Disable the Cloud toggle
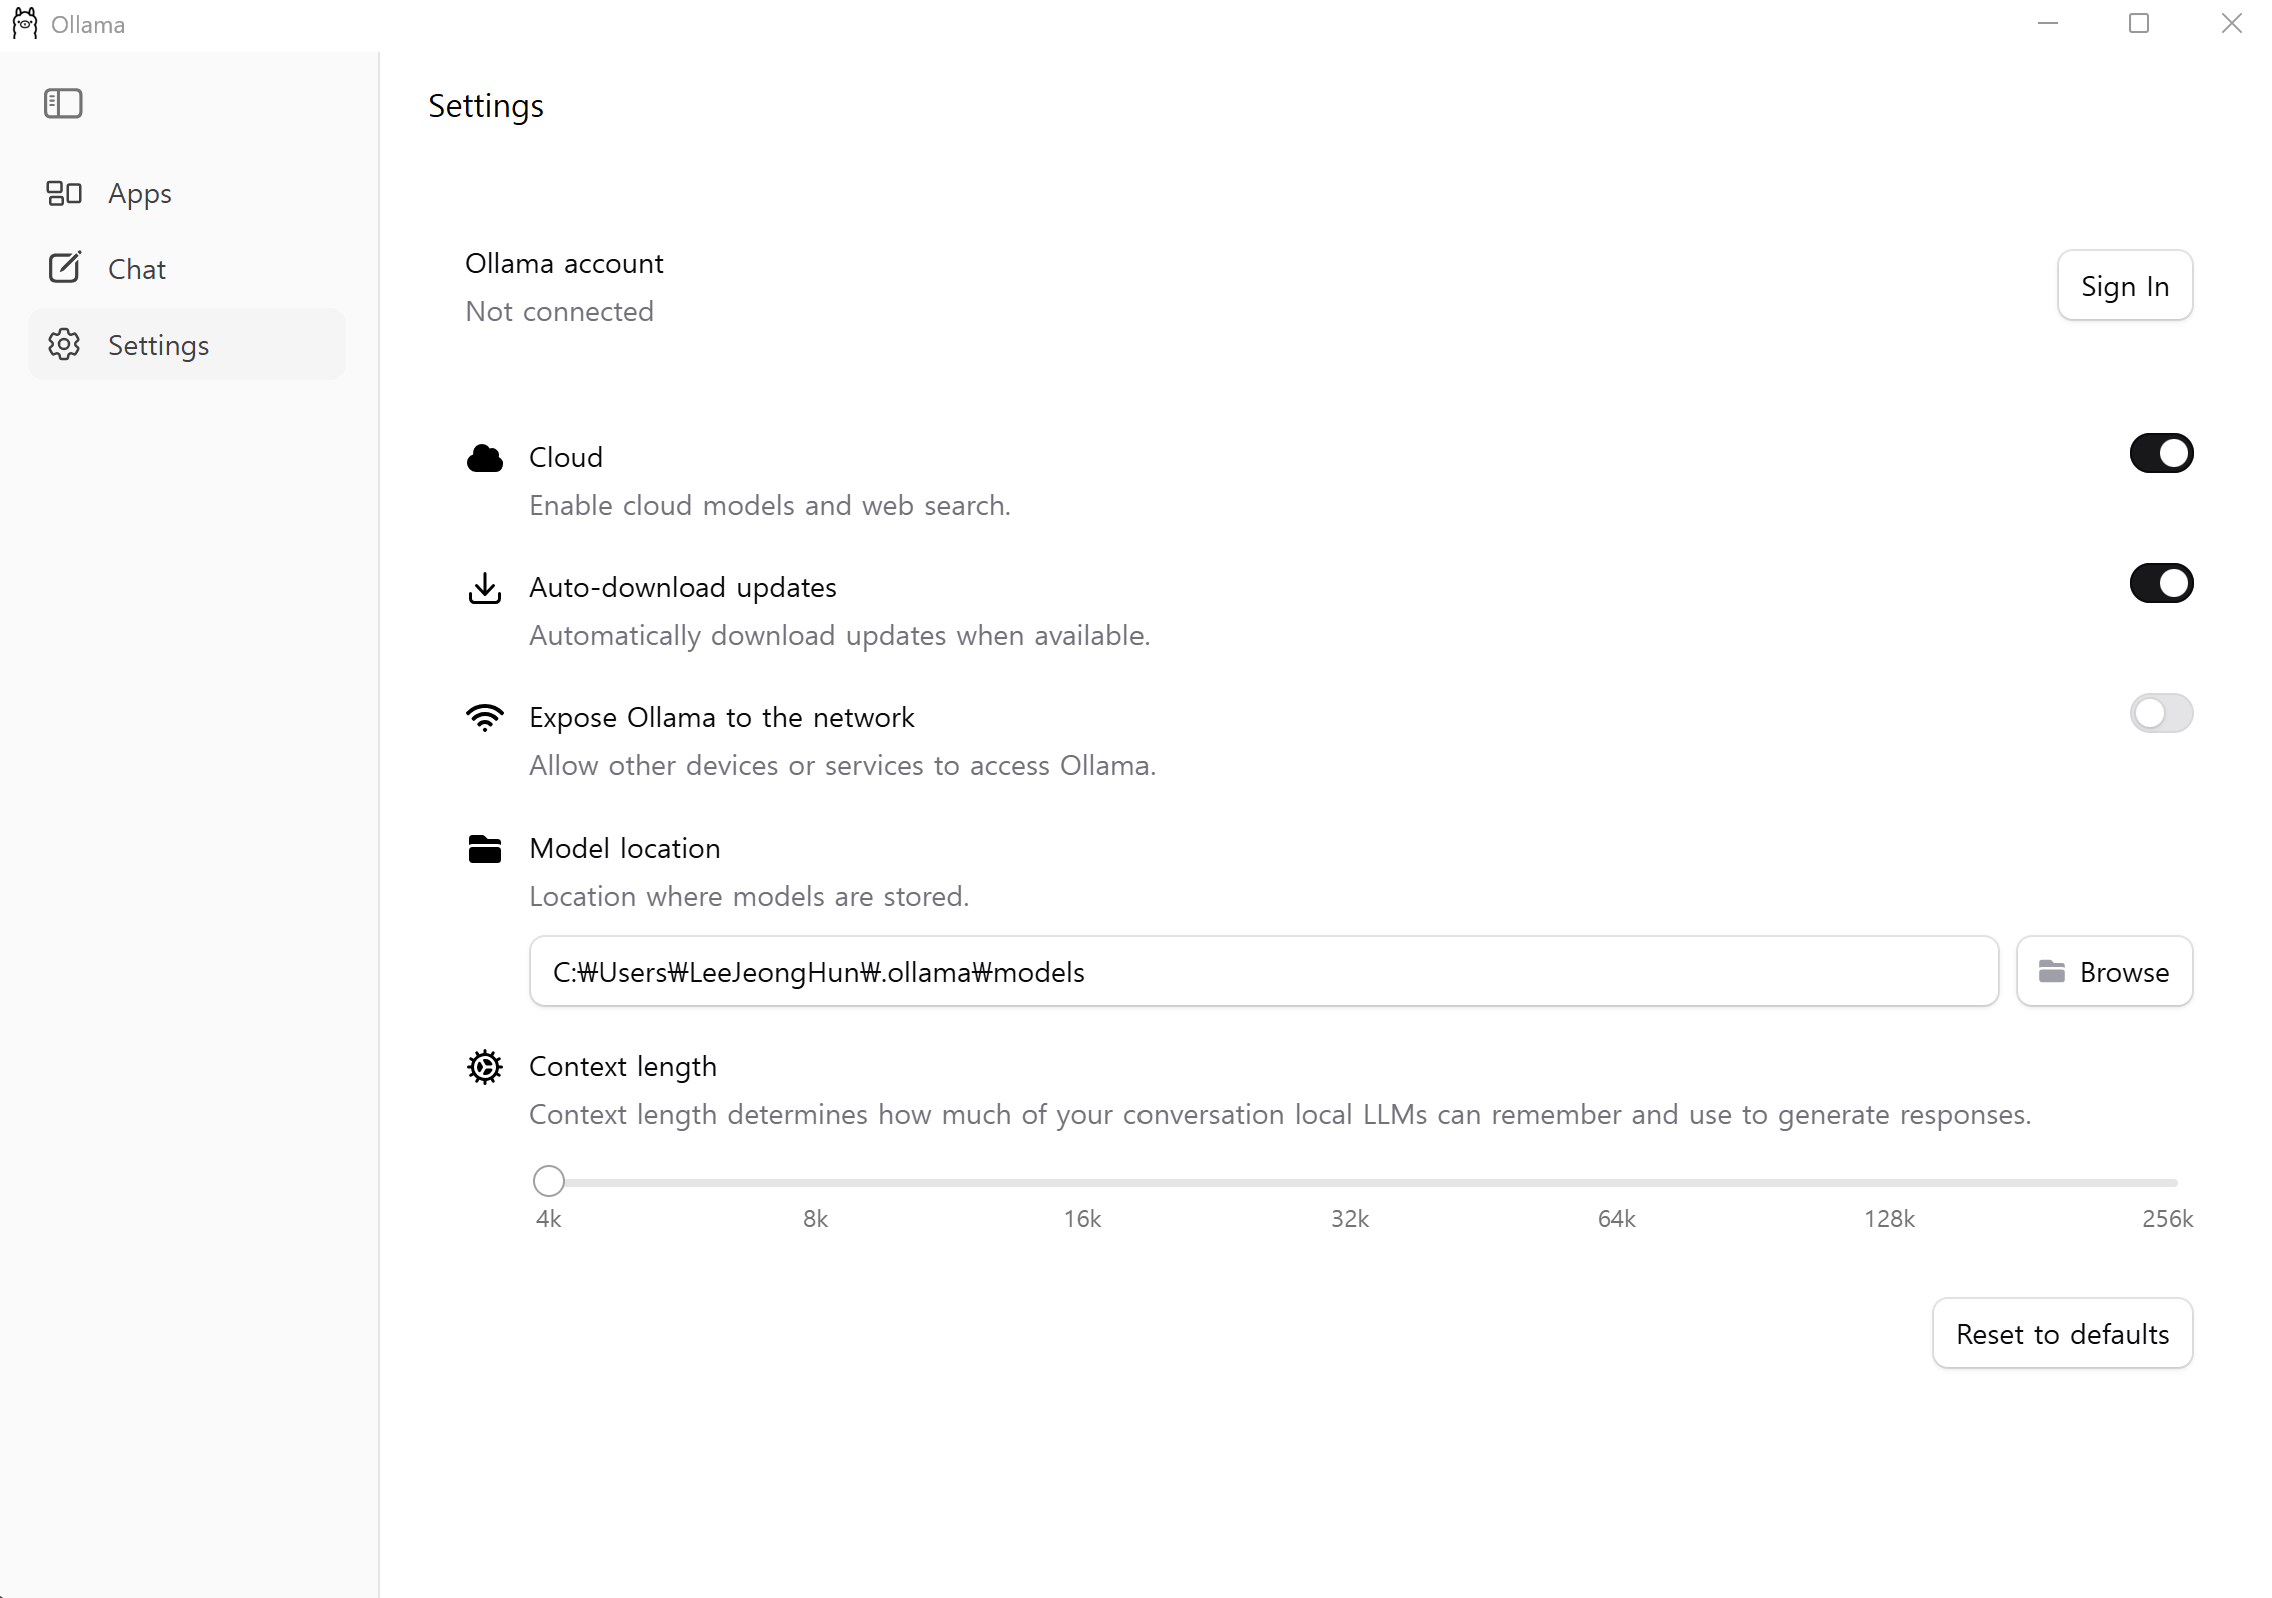The image size is (2272, 1598). pos(2161,453)
